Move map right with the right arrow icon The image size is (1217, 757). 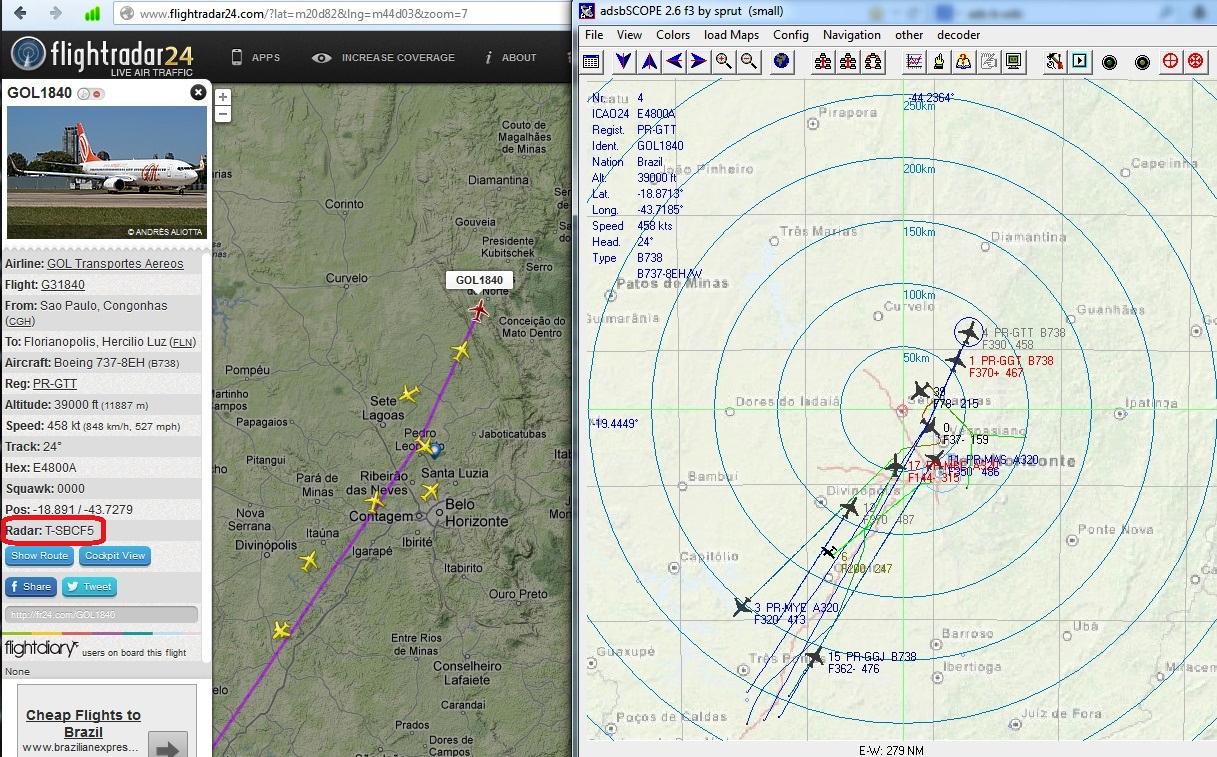(698, 61)
